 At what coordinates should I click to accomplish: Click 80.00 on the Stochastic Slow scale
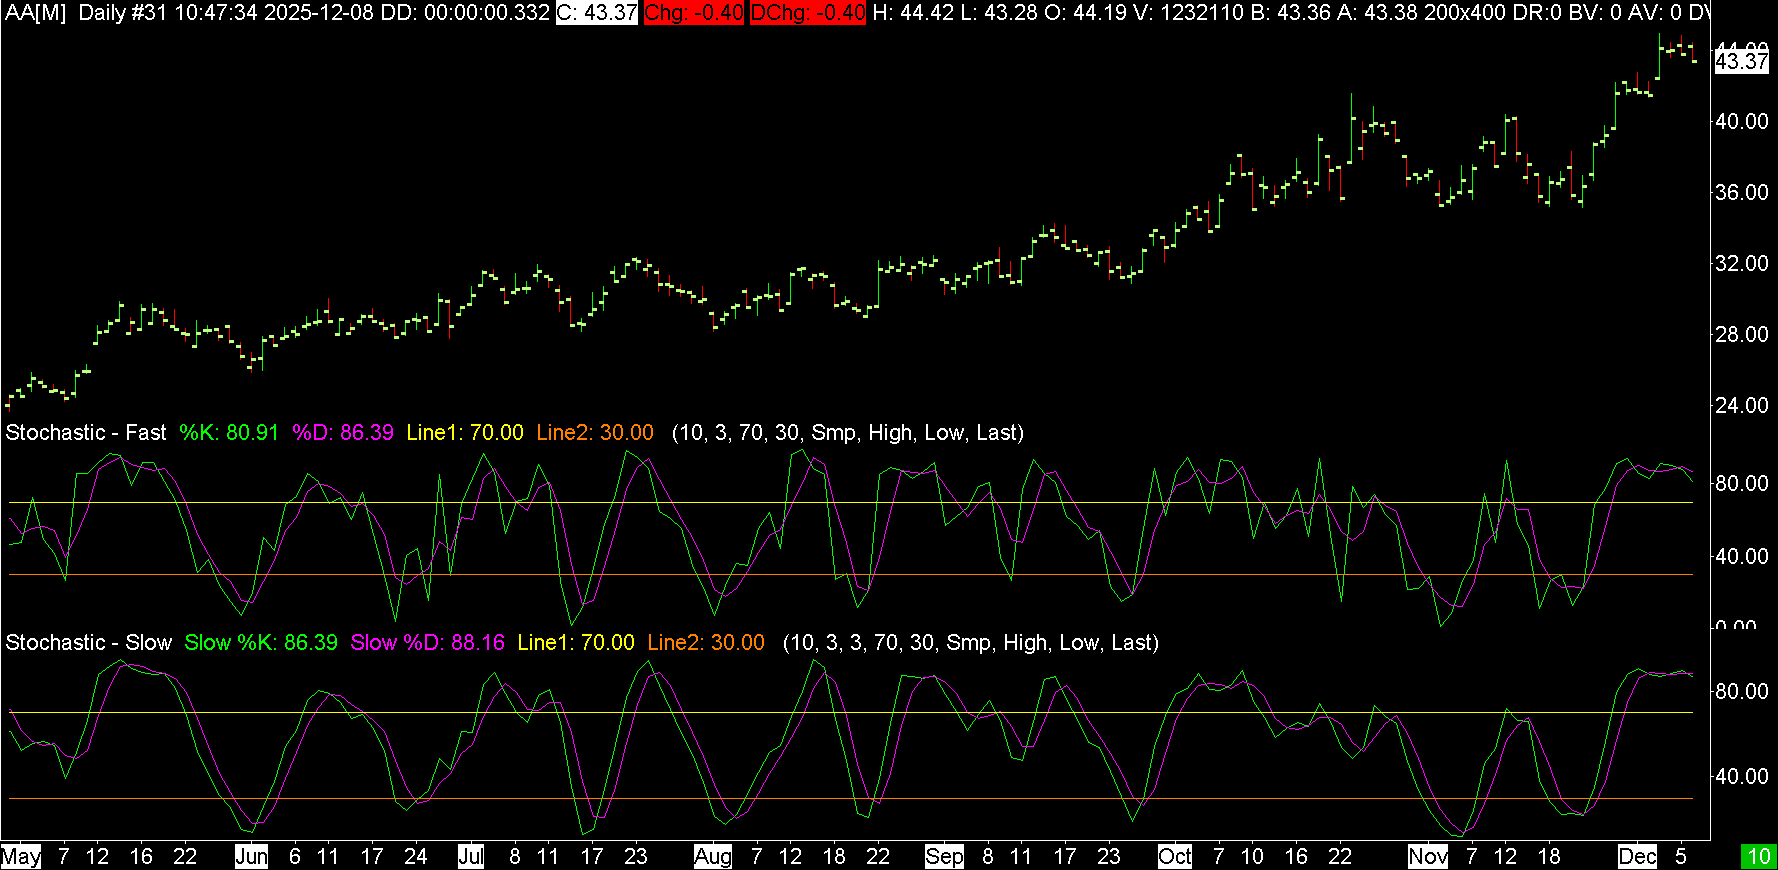pyautogui.click(x=1742, y=691)
